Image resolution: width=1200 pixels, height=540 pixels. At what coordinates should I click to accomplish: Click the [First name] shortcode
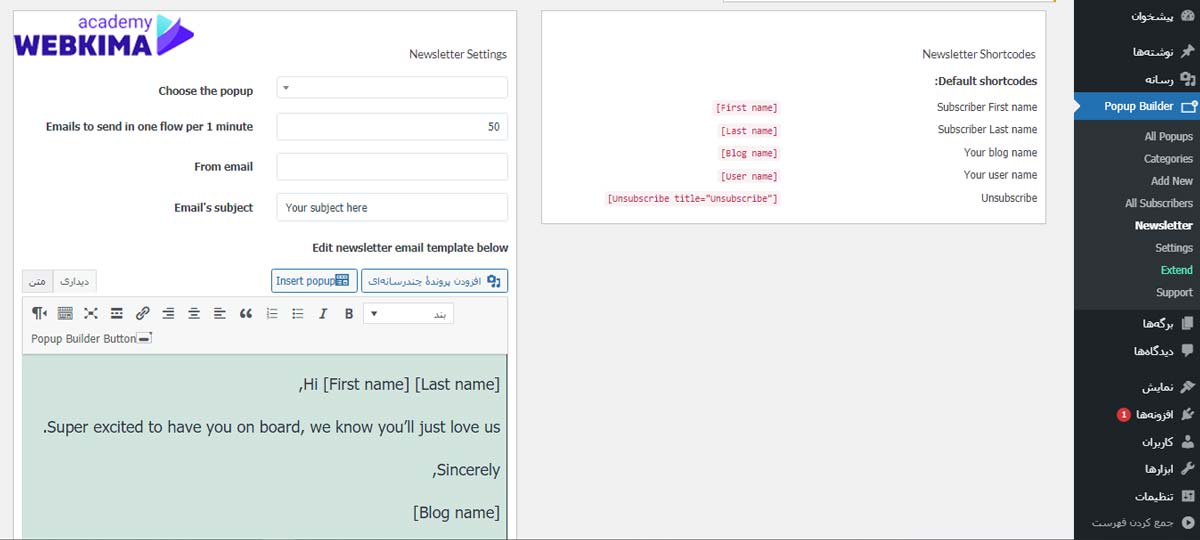pyautogui.click(x=746, y=108)
